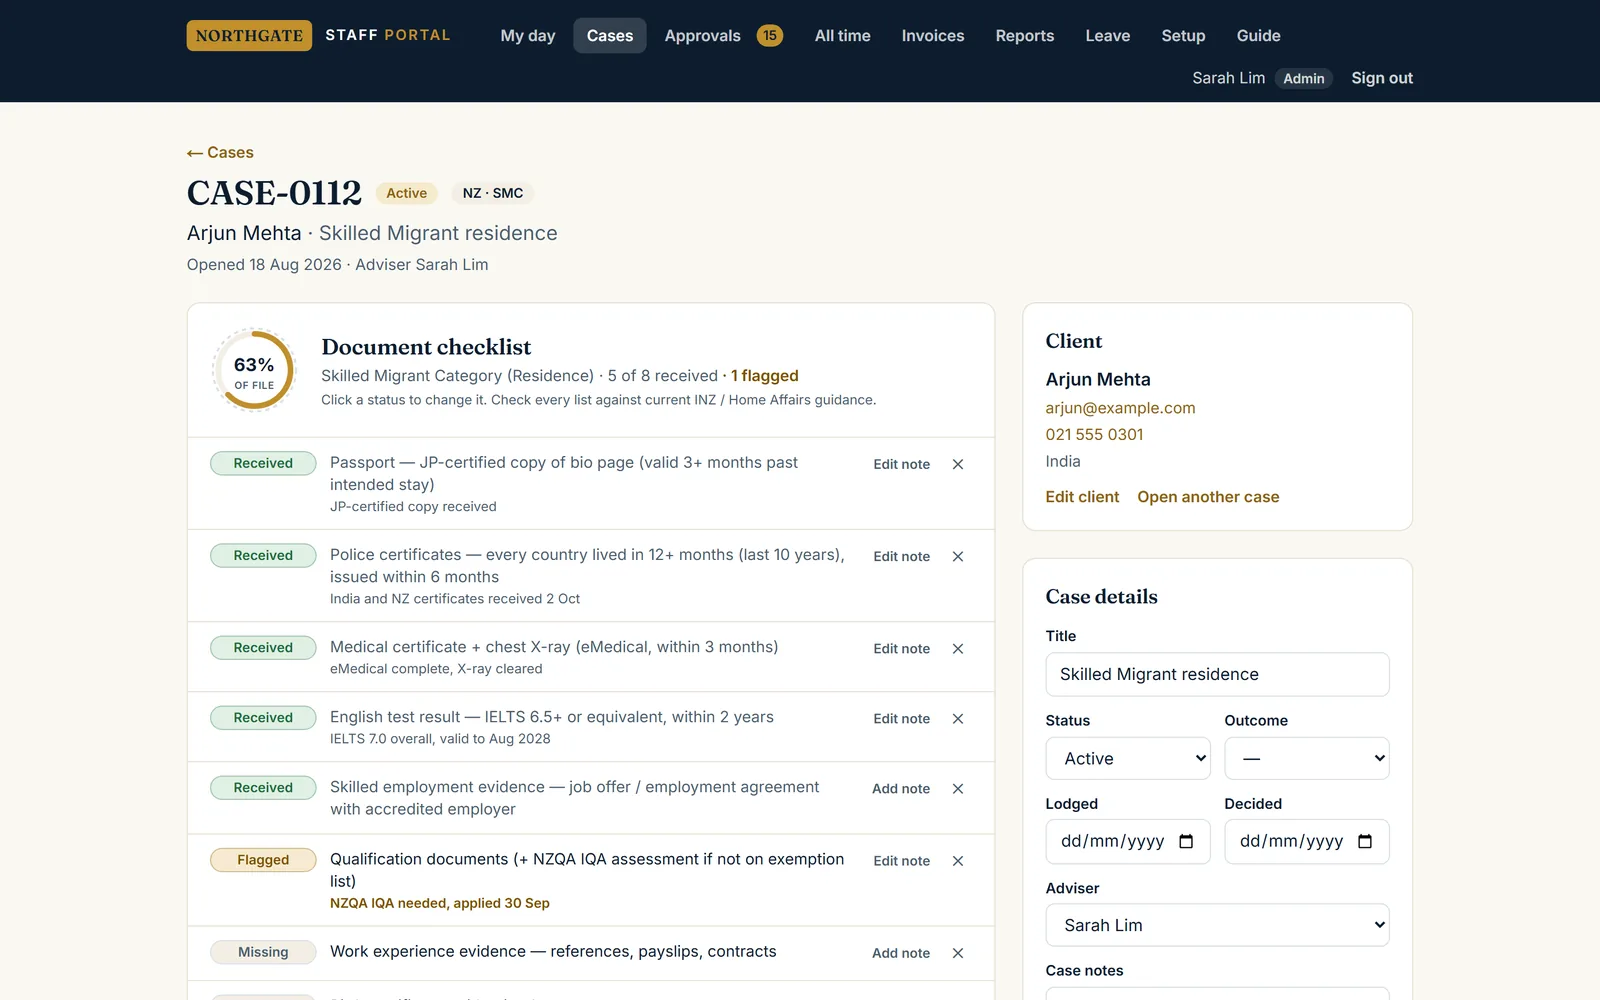Open the Leave page

point(1108,35)
